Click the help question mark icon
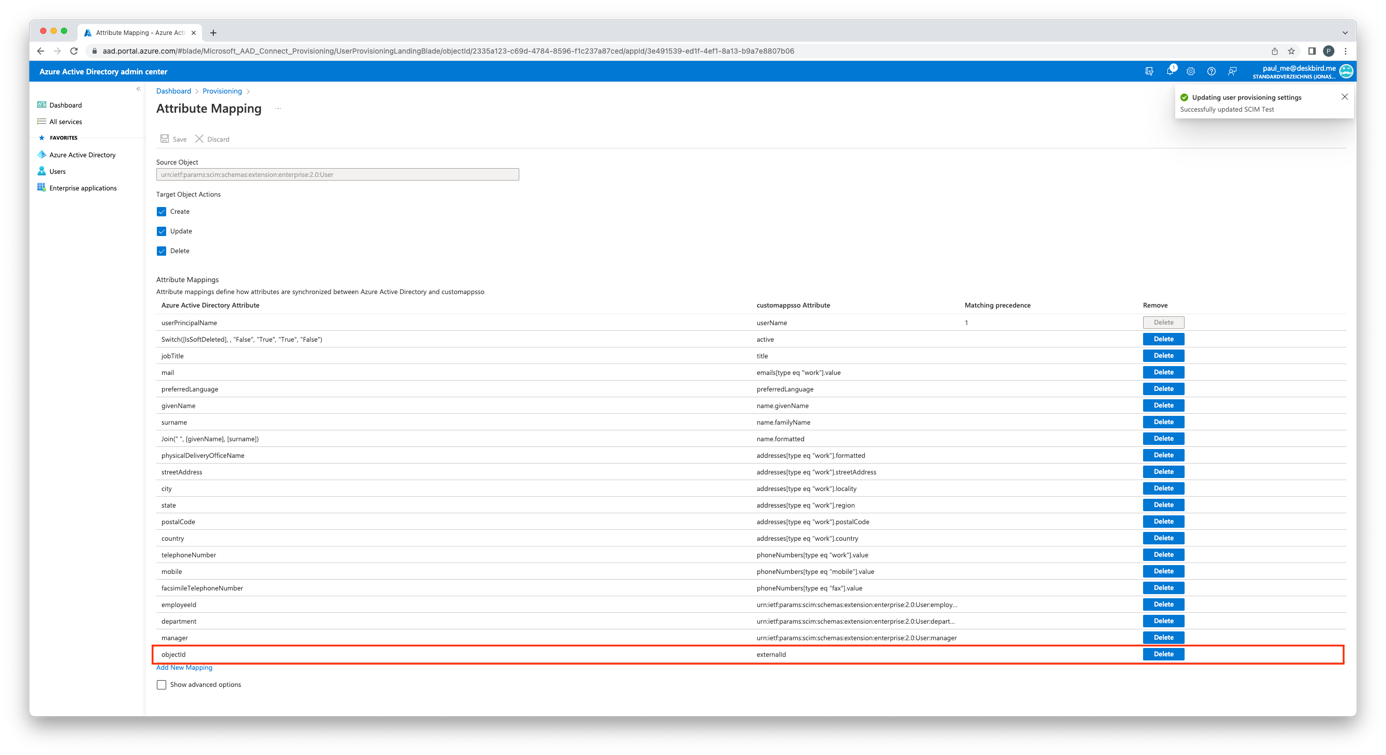Screen dimensions: 1386x755 coord(1211,72)
